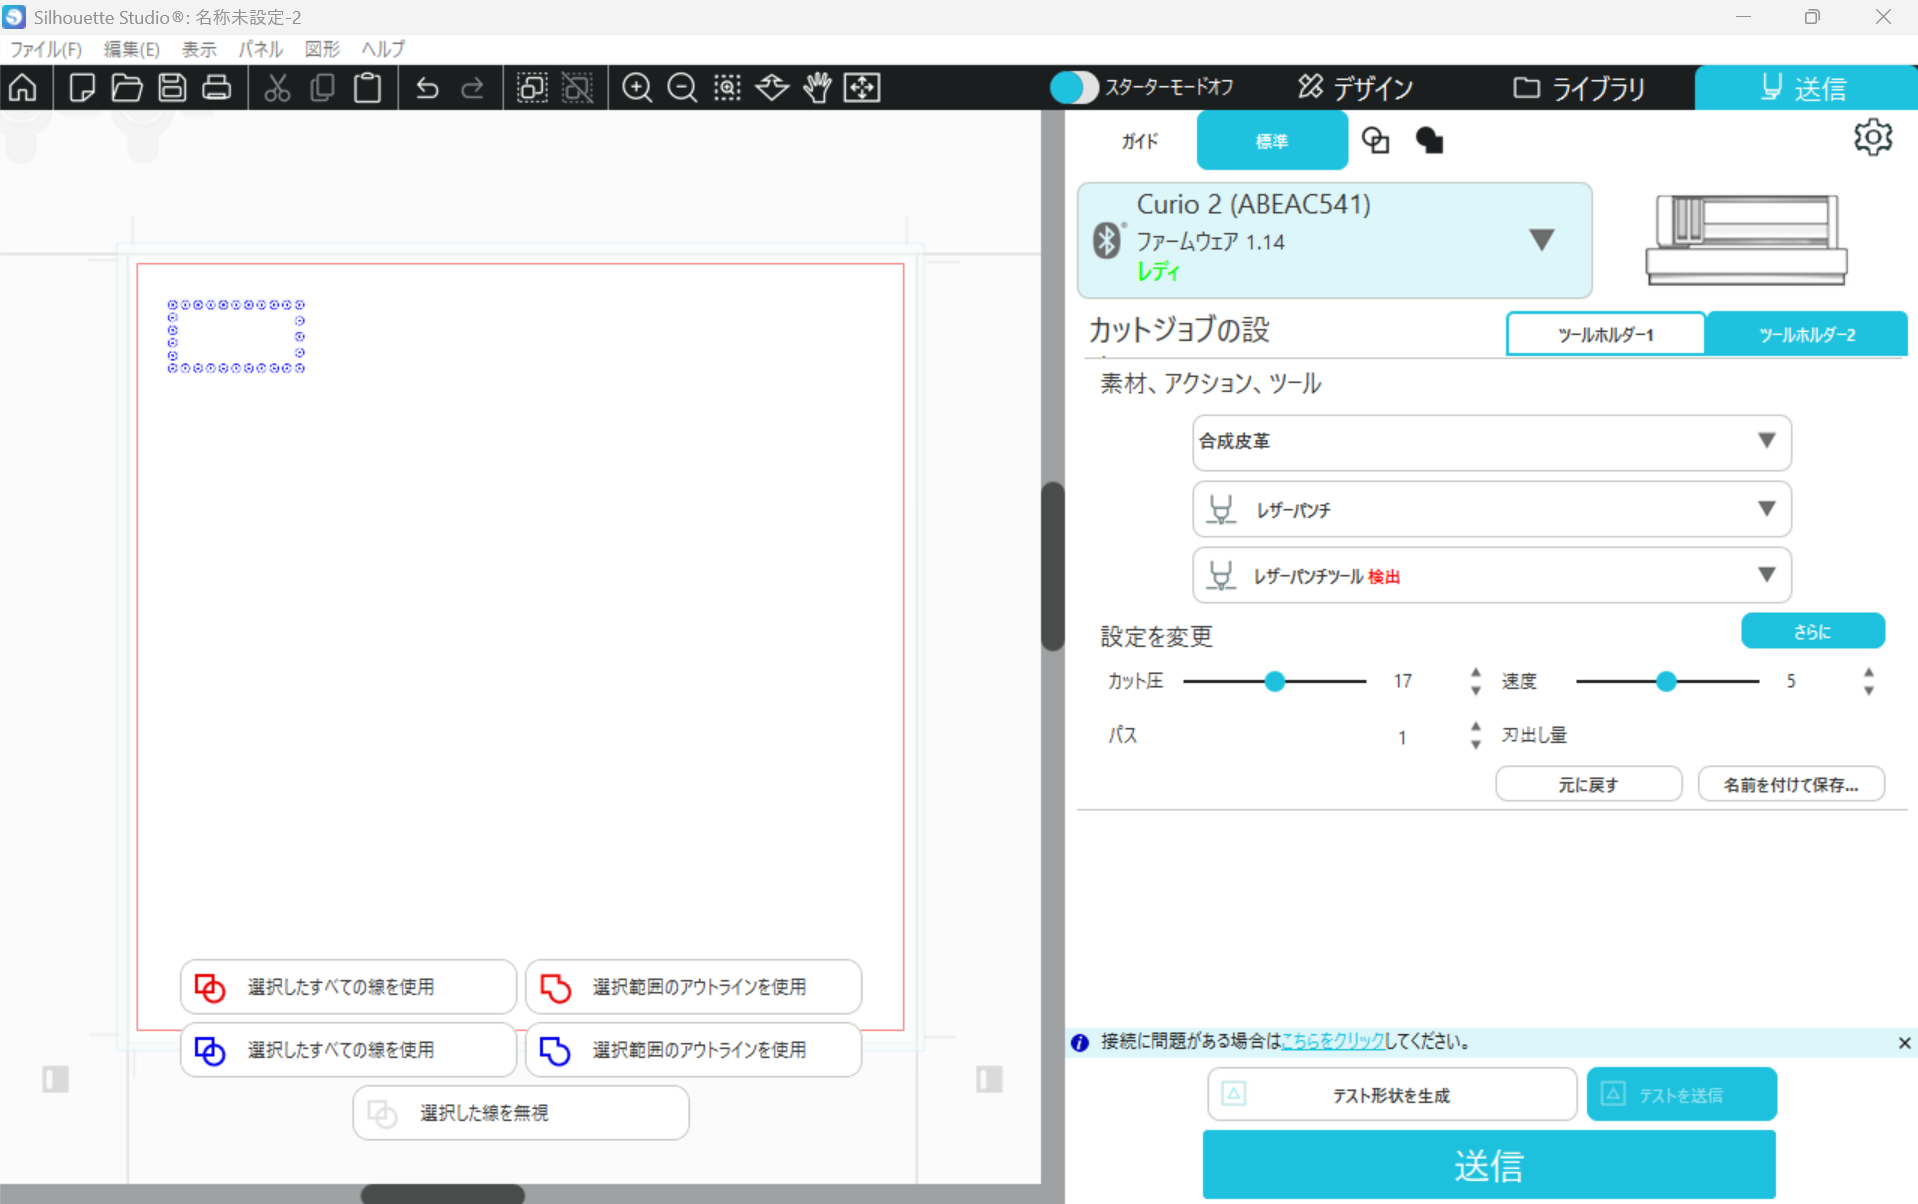
Task: Click the テスト形状を生成 button
Action: (x=1391, y=1095)
